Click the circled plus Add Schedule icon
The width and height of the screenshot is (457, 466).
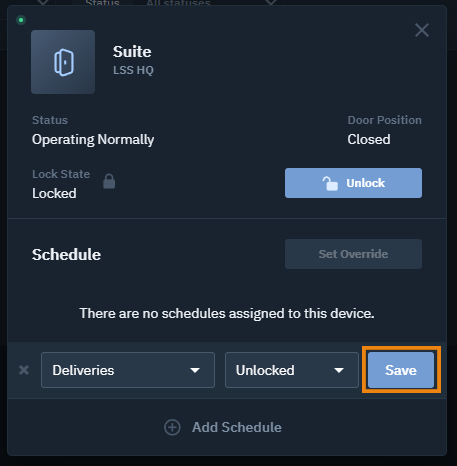172,427
